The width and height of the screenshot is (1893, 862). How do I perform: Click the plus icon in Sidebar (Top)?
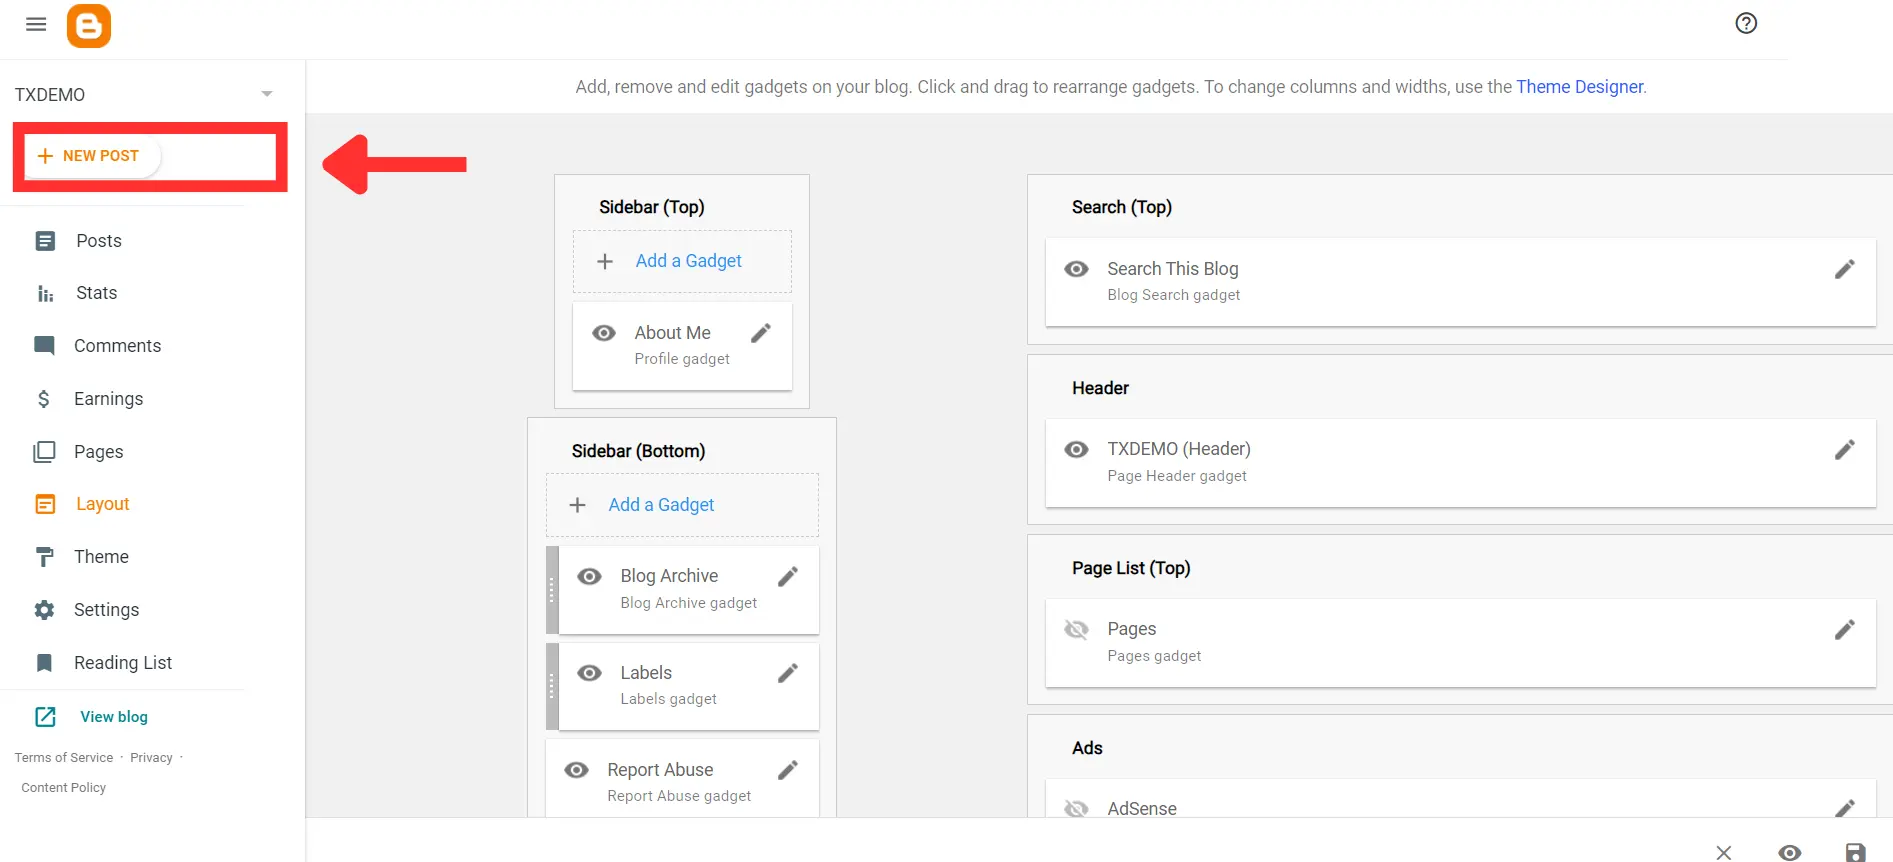[605, 262]
